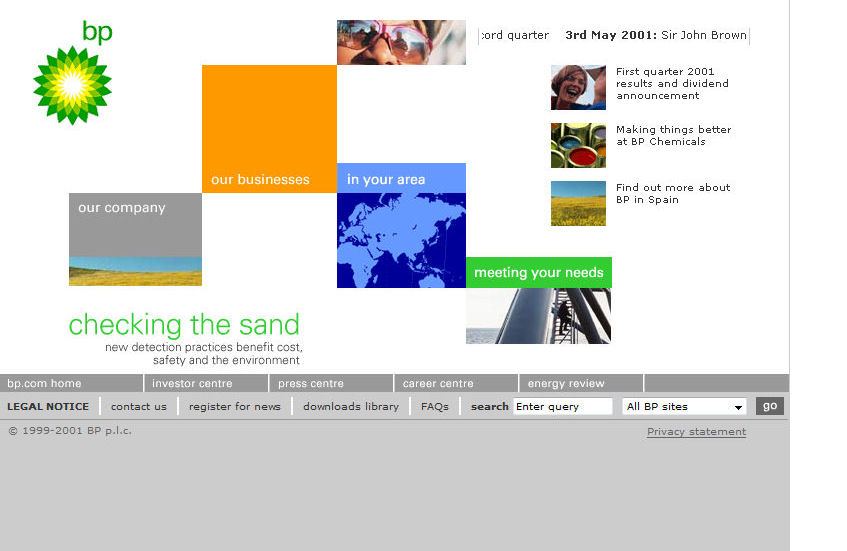The height and width of the screenshot is (551, 847).
Task: Click the sunglasses face banner image
Action: point(401,42)
